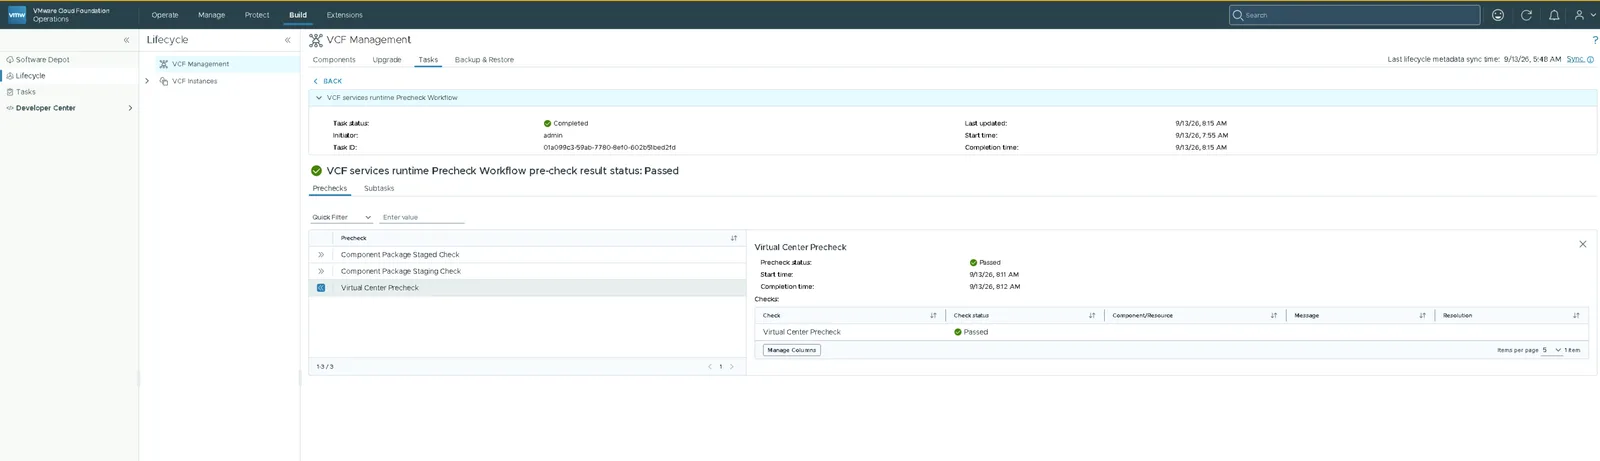Open the Items per page dropdown
Viewport: 1600px width, 461px height.
tap(1552, 350)
